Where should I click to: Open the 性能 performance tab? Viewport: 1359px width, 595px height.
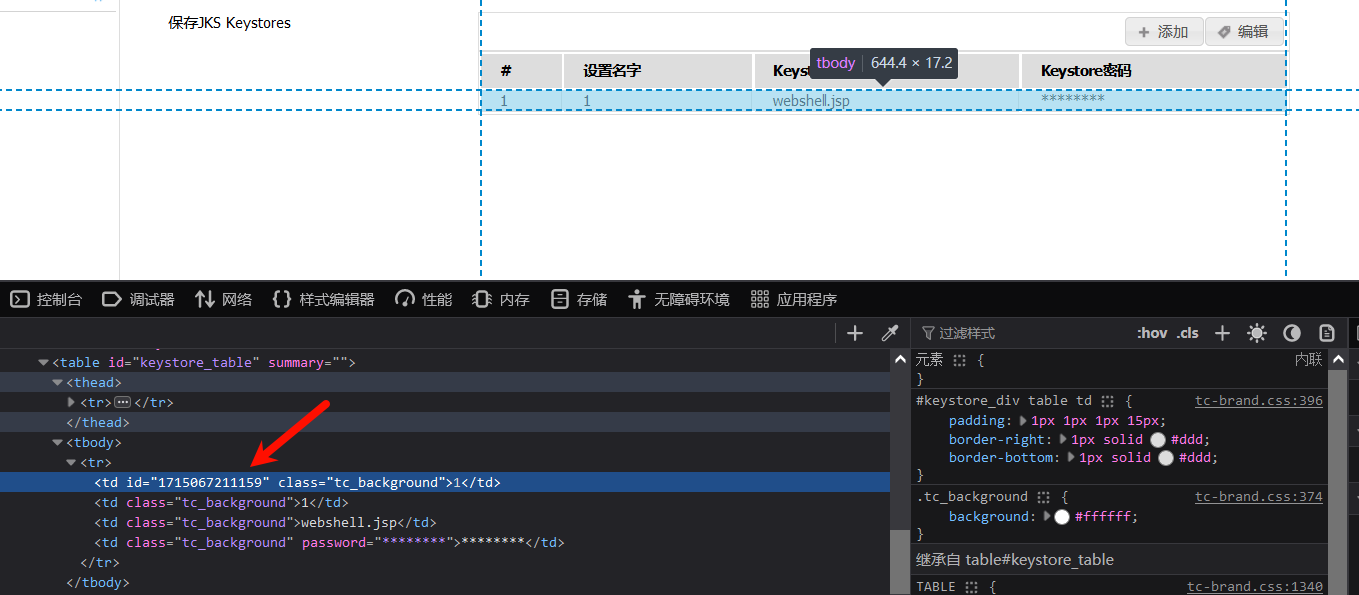click(x=424, y=299)
